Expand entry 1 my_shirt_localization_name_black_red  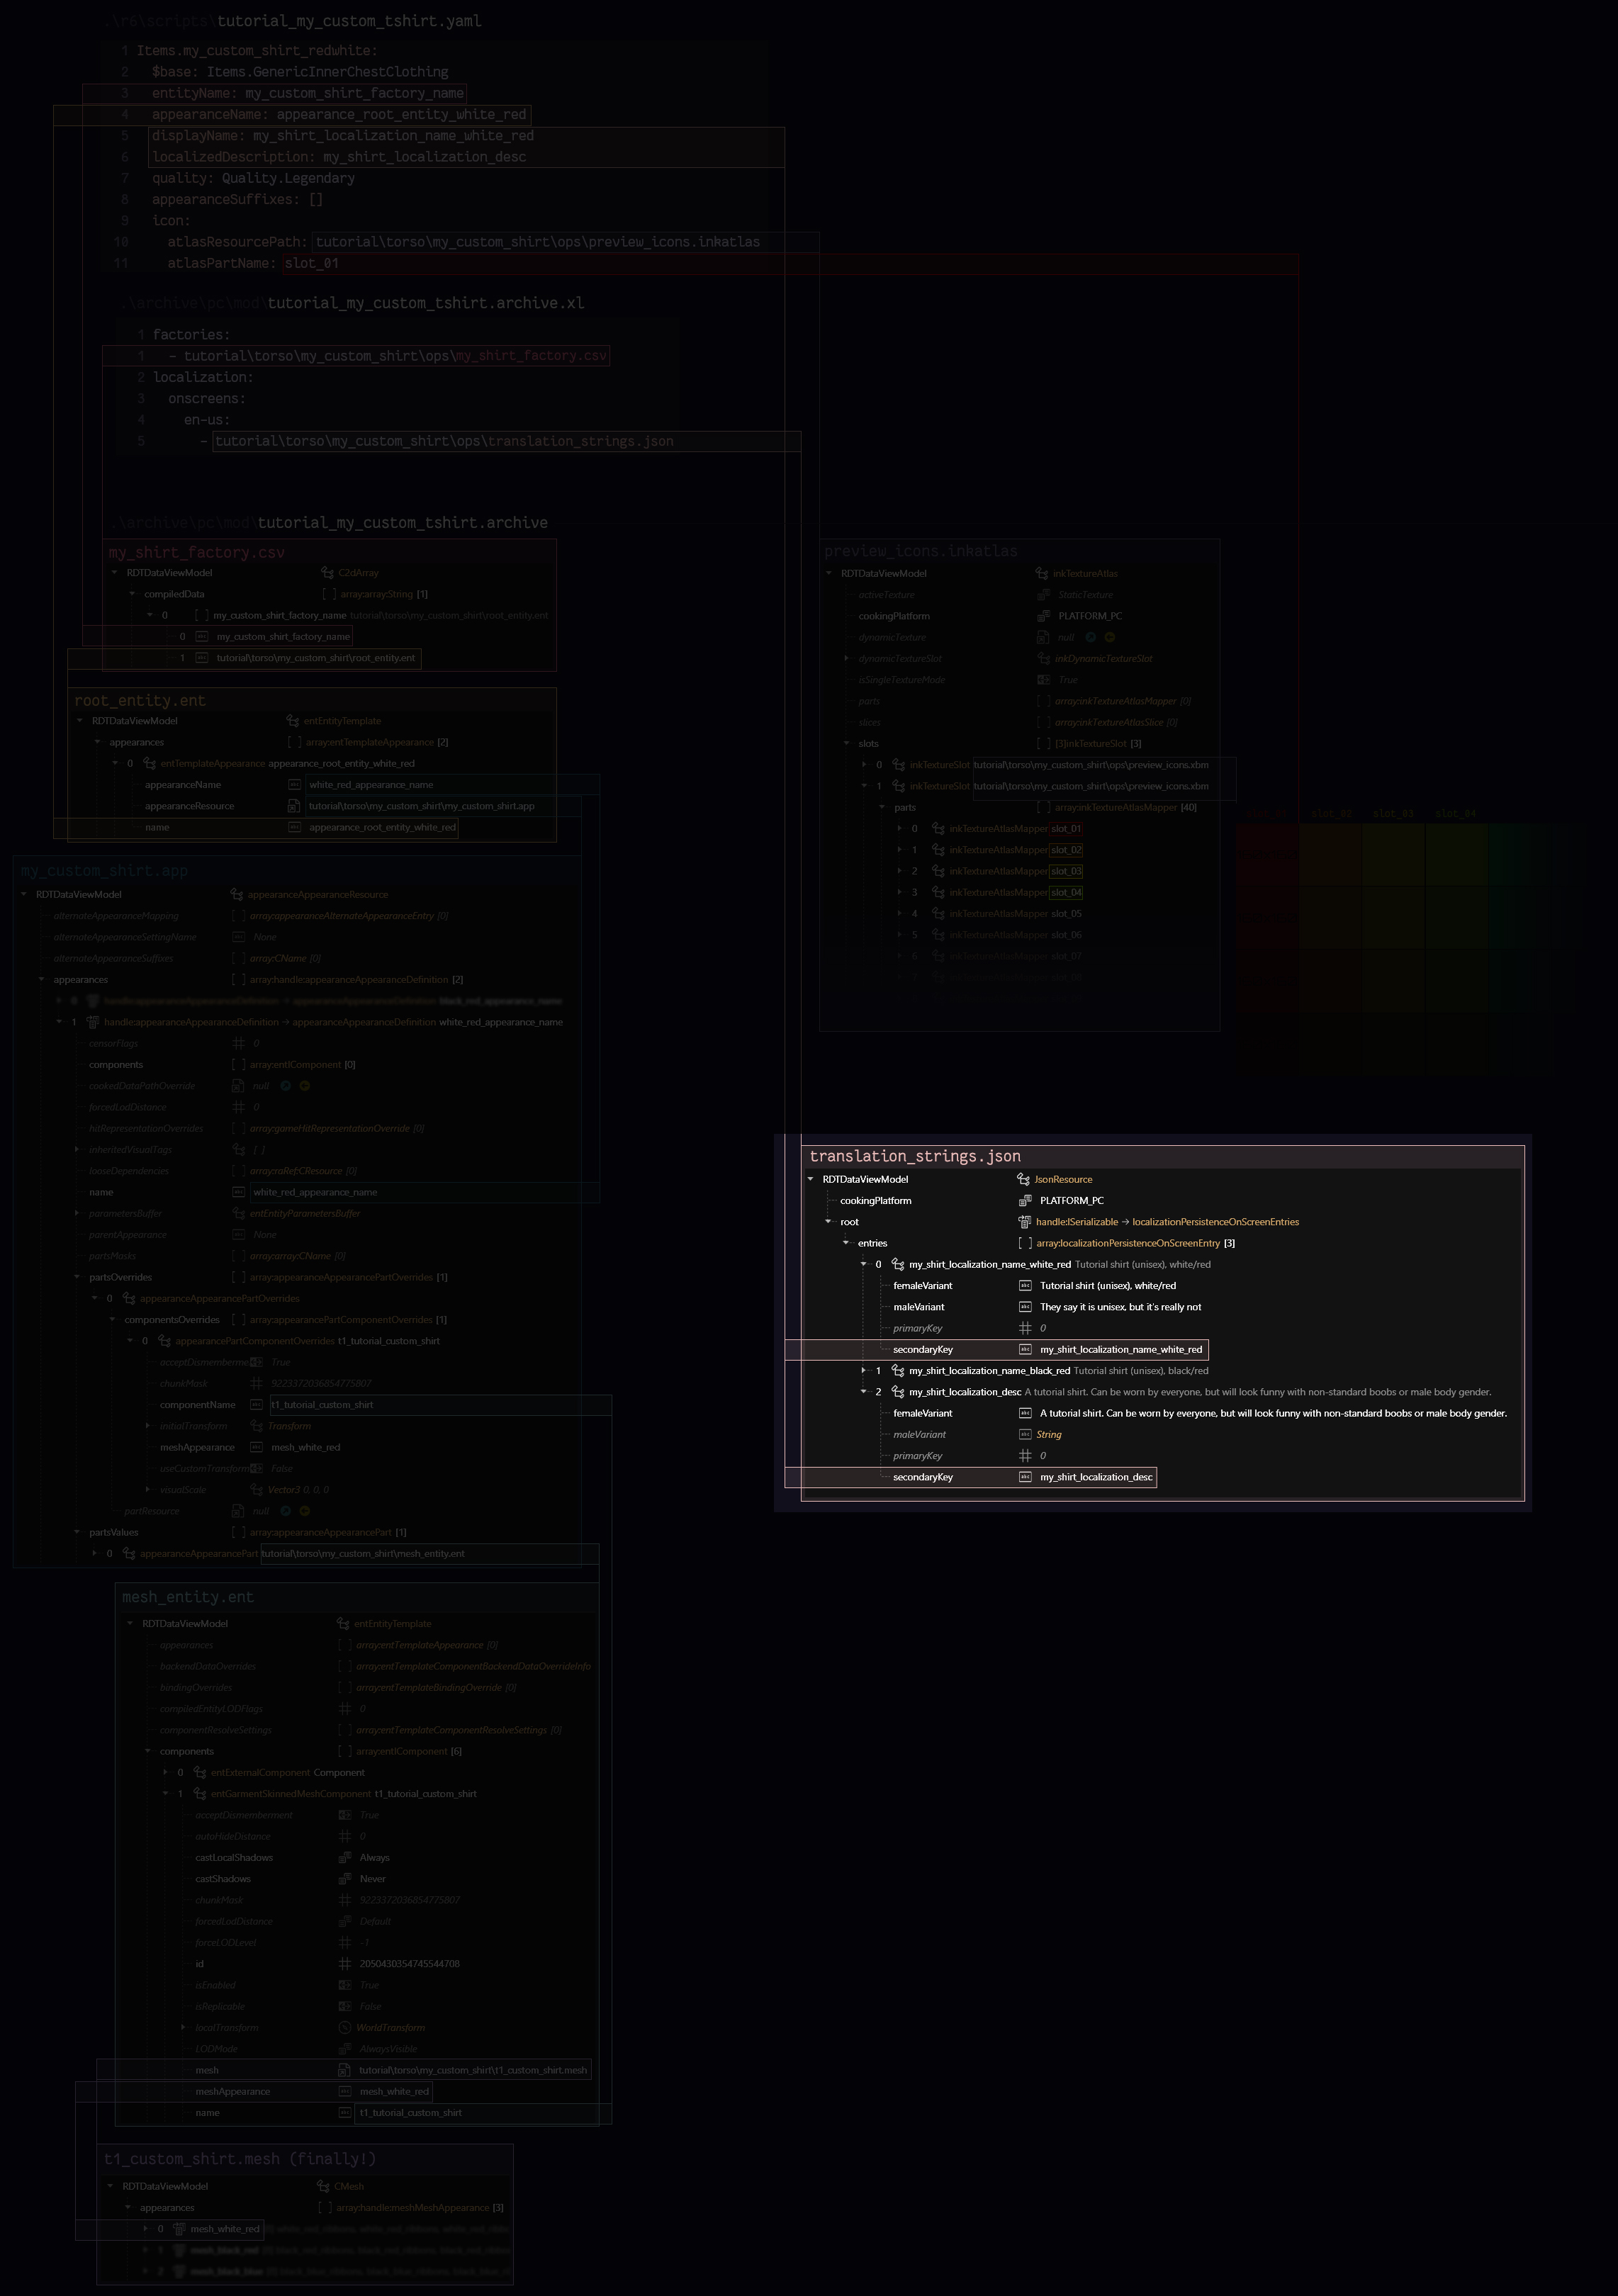coord(864,1371)
